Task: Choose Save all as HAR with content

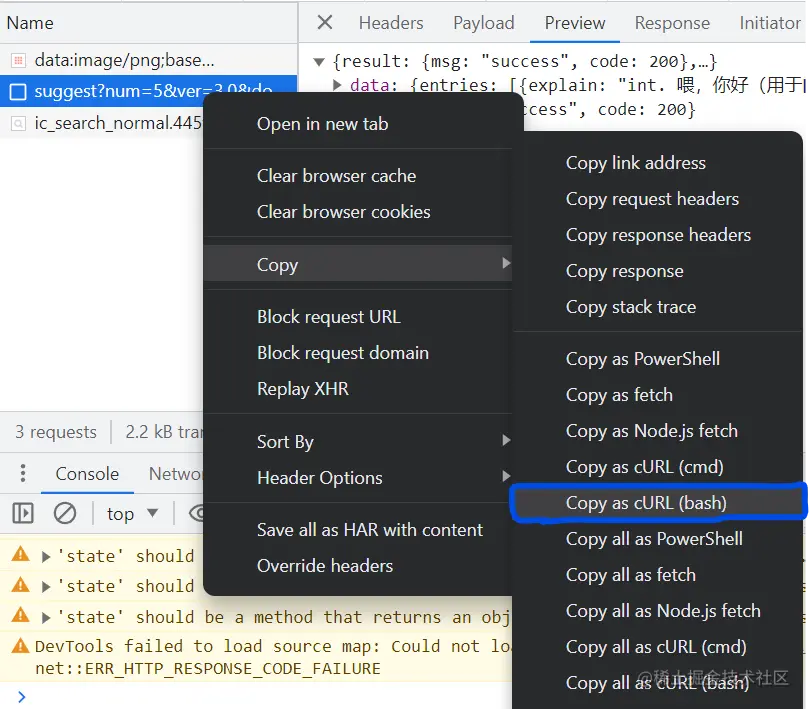Action: pos(358,530)
